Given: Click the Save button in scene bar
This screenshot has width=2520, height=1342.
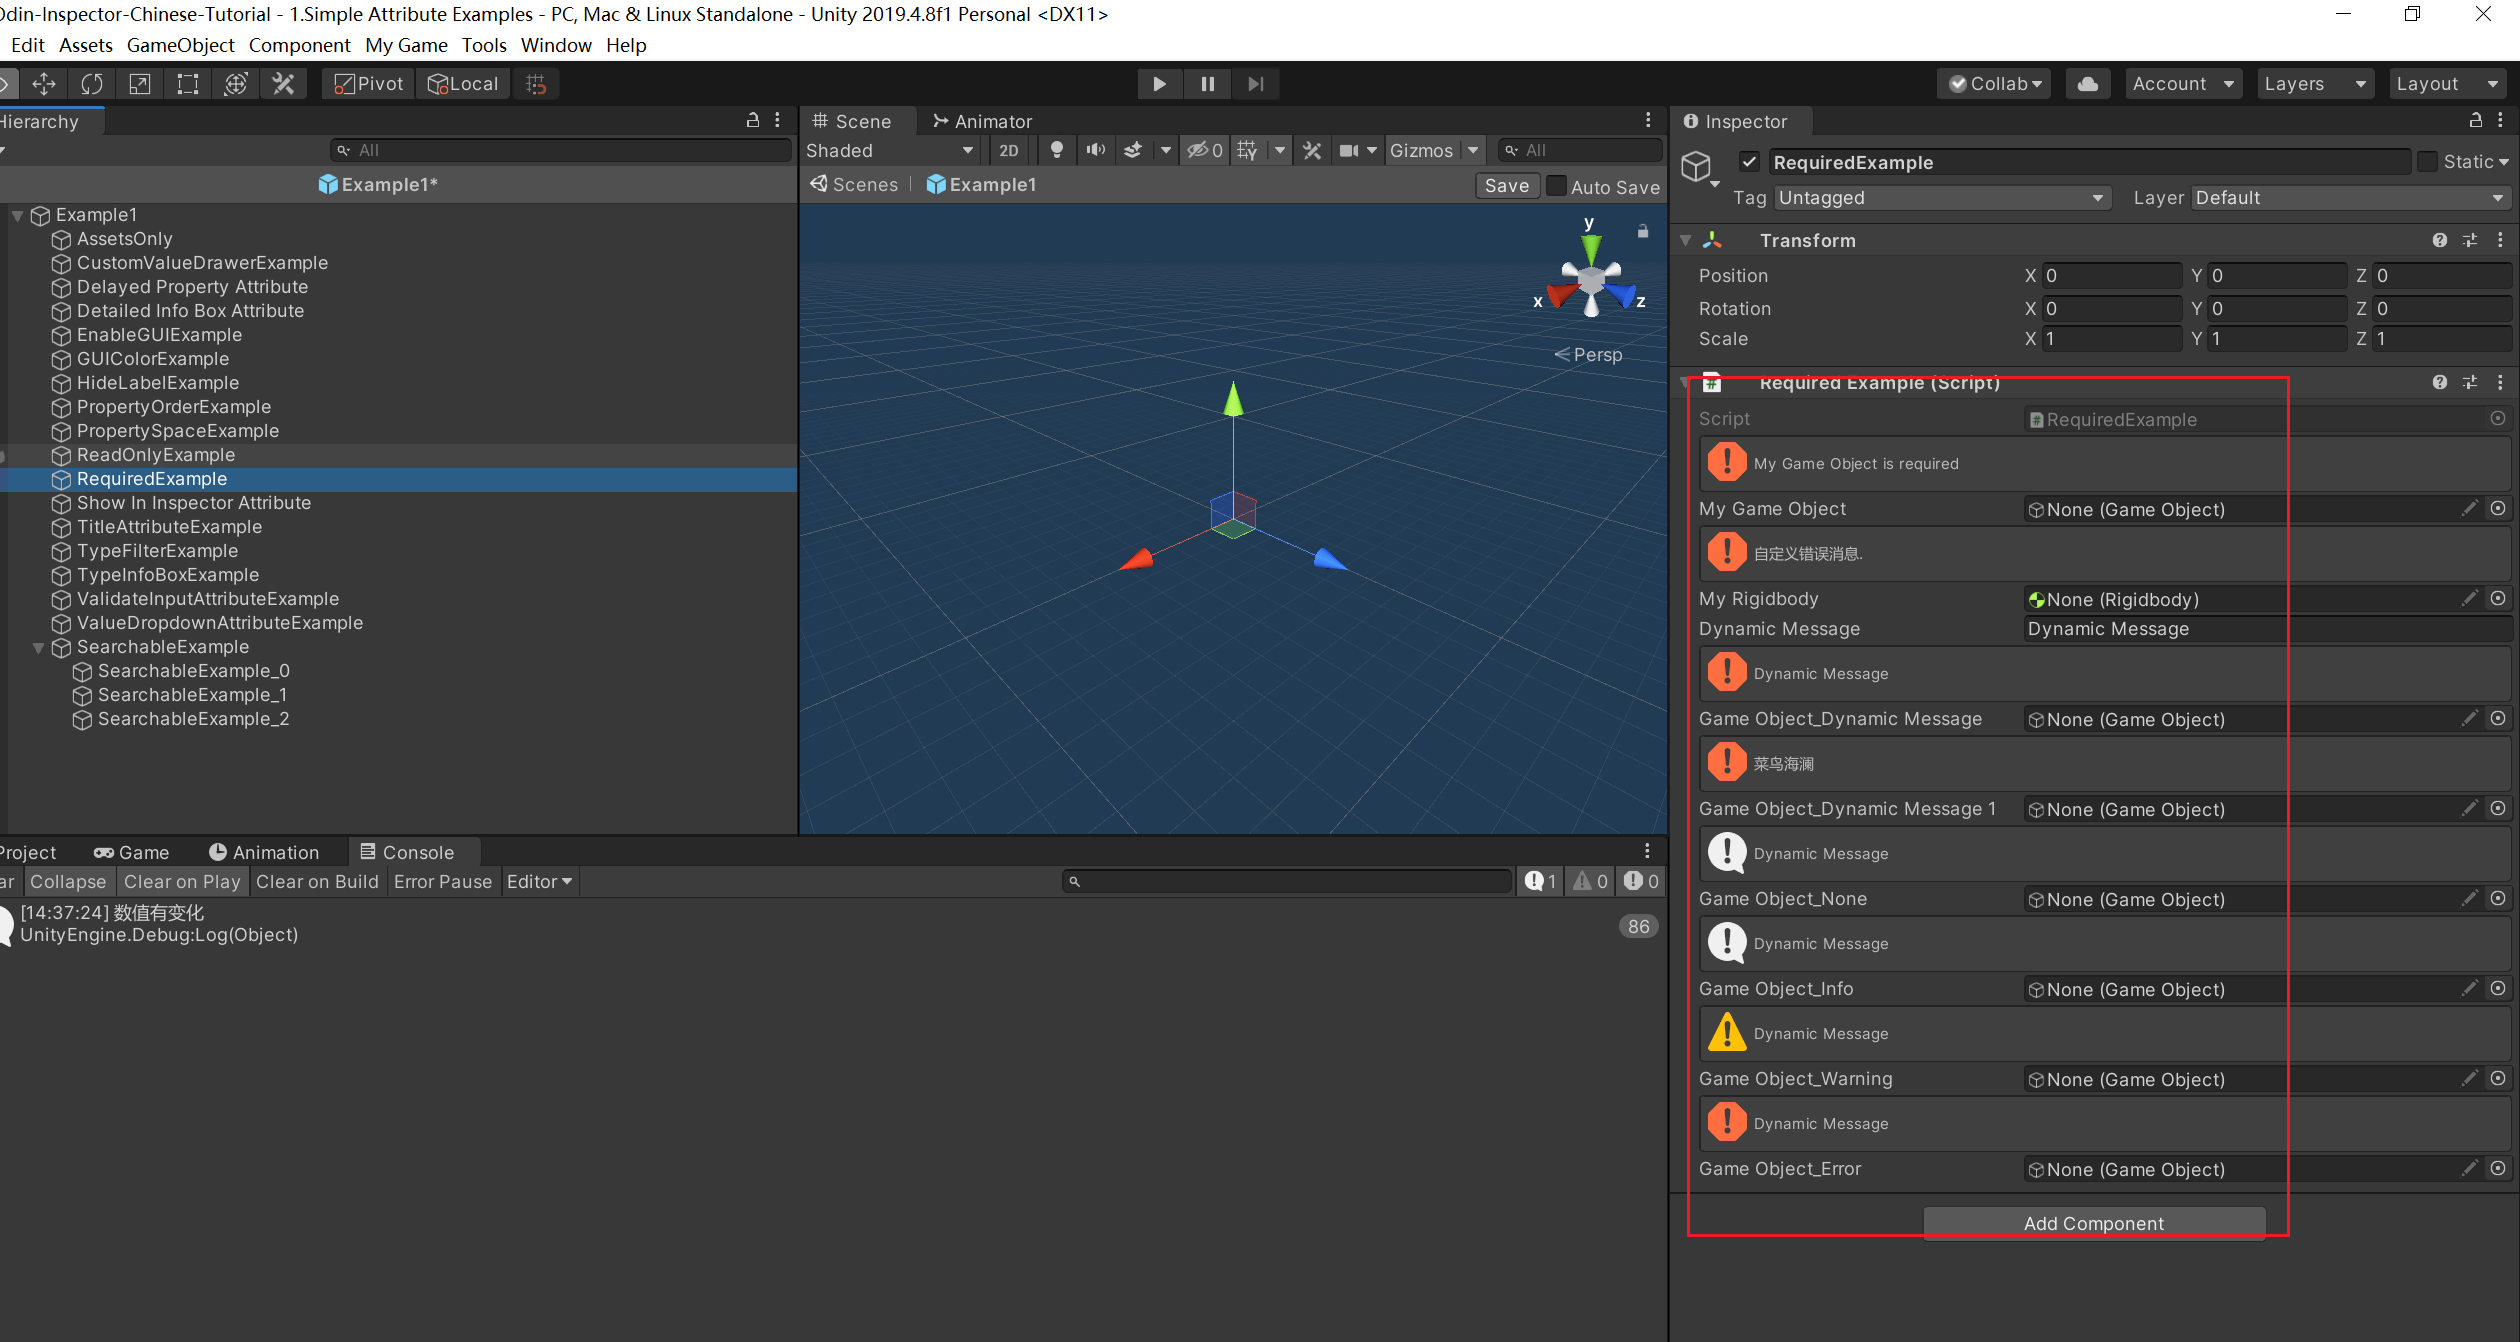Looking at the screenshot, I should (x=1506, y=186).
